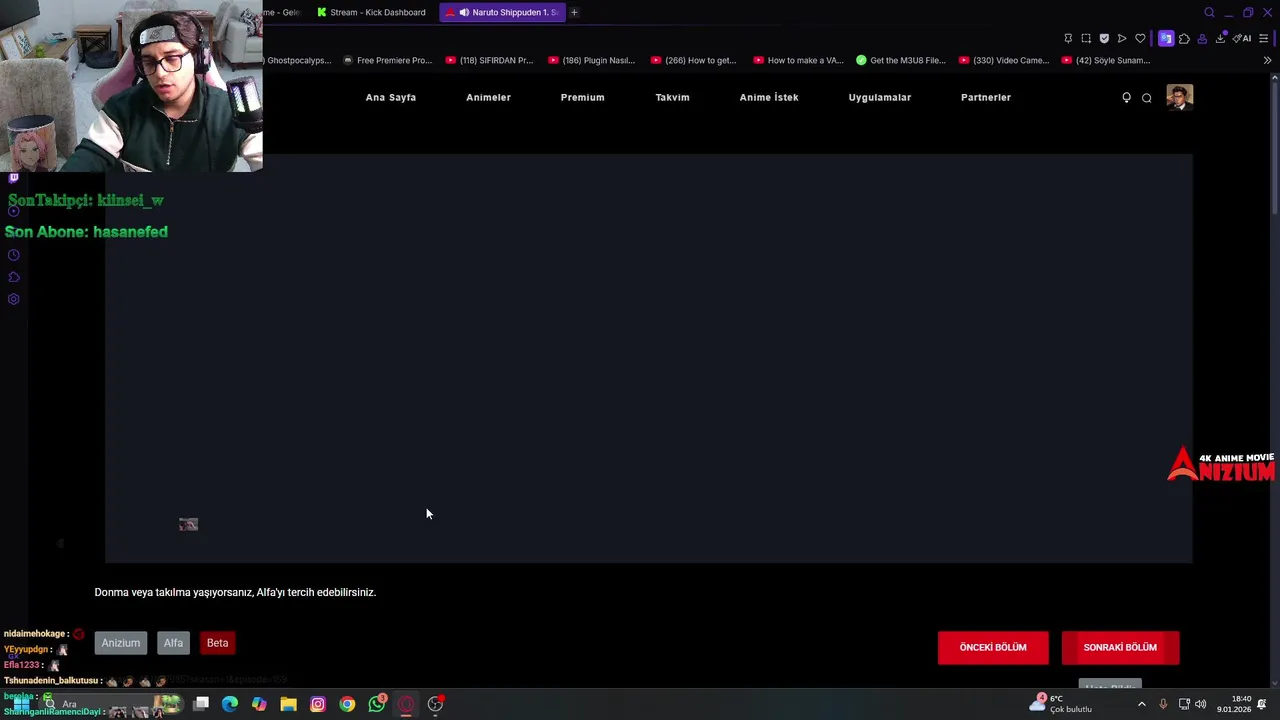
Task: Open Free Premiere Pro bookmark
Action: pyautogui.click(x=387, y=60)
